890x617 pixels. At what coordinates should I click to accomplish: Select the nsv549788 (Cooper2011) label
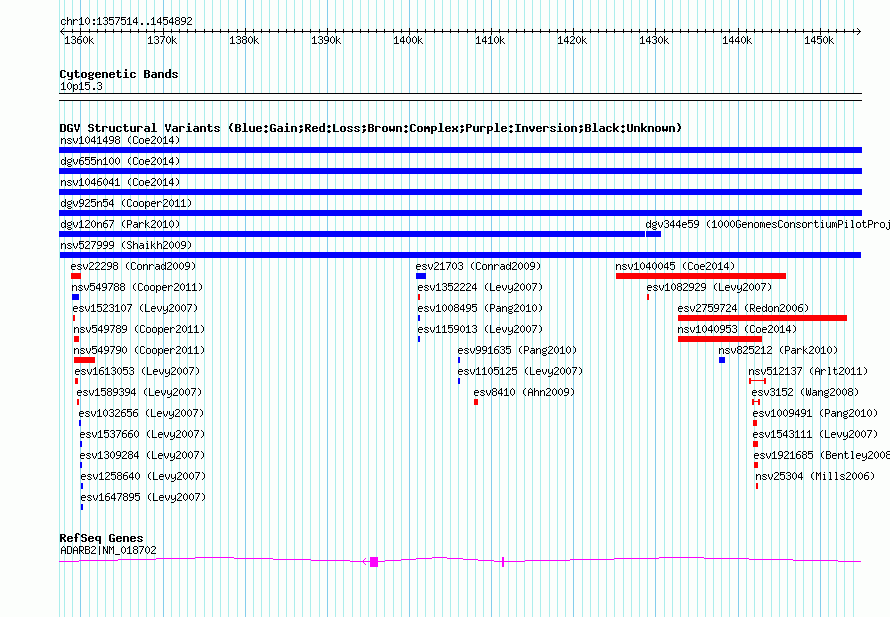tap(137, 287)
